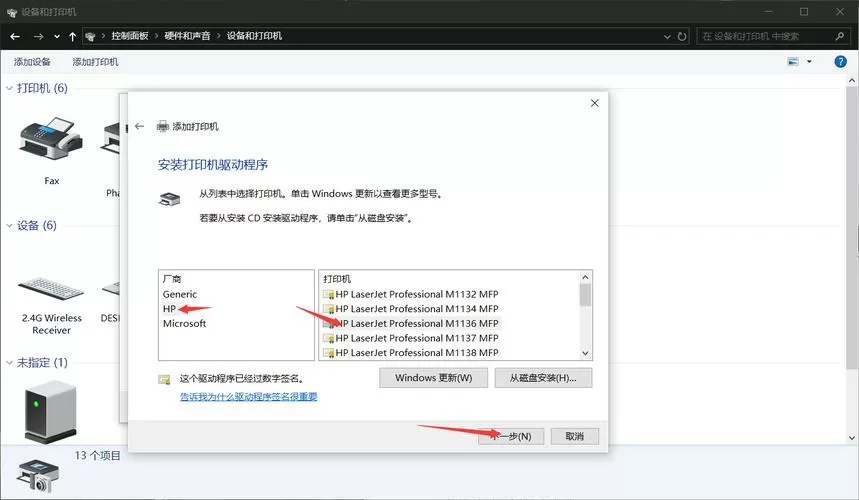
Task: Click 添加设备 in toolbar
Action: coord(32,62)
